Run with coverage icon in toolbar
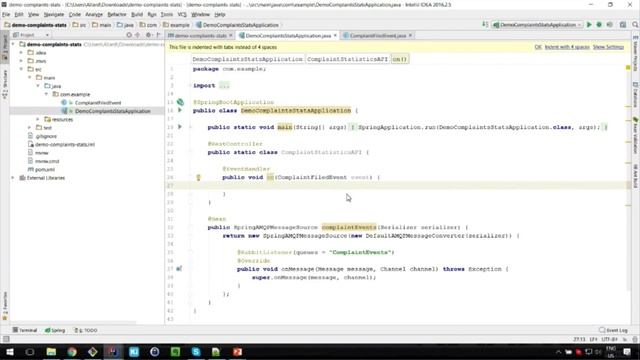Screen dimensions: 640x360 tap(610, 25)
